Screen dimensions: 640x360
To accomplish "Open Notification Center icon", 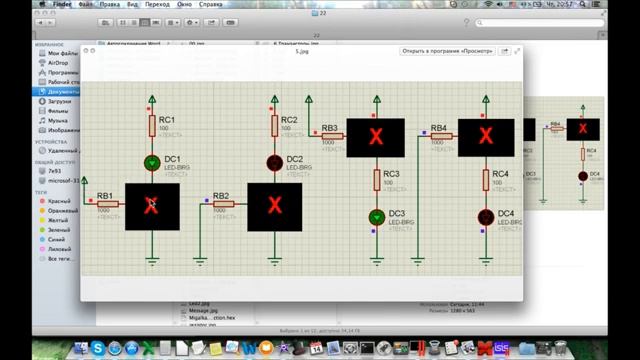I will pos(596,4).
